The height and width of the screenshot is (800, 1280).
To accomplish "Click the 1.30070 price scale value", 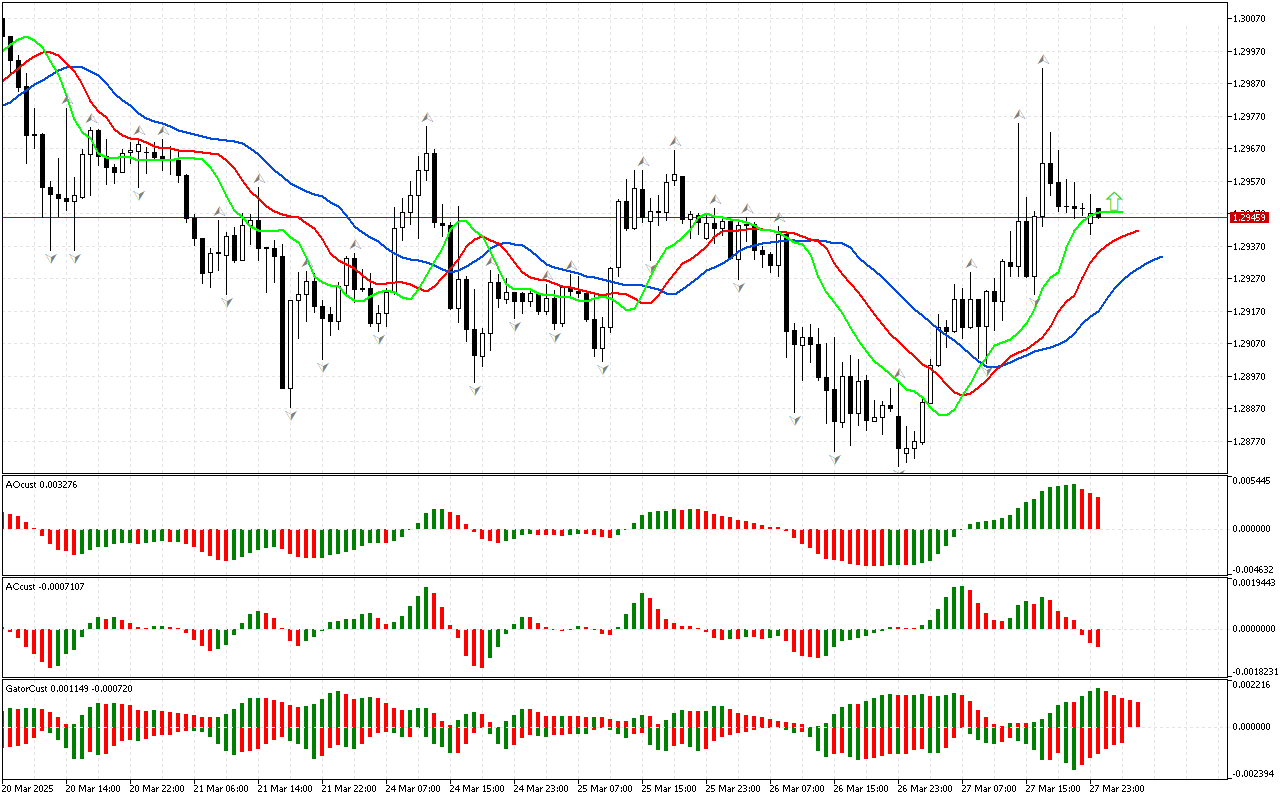I will [1250, 19].
